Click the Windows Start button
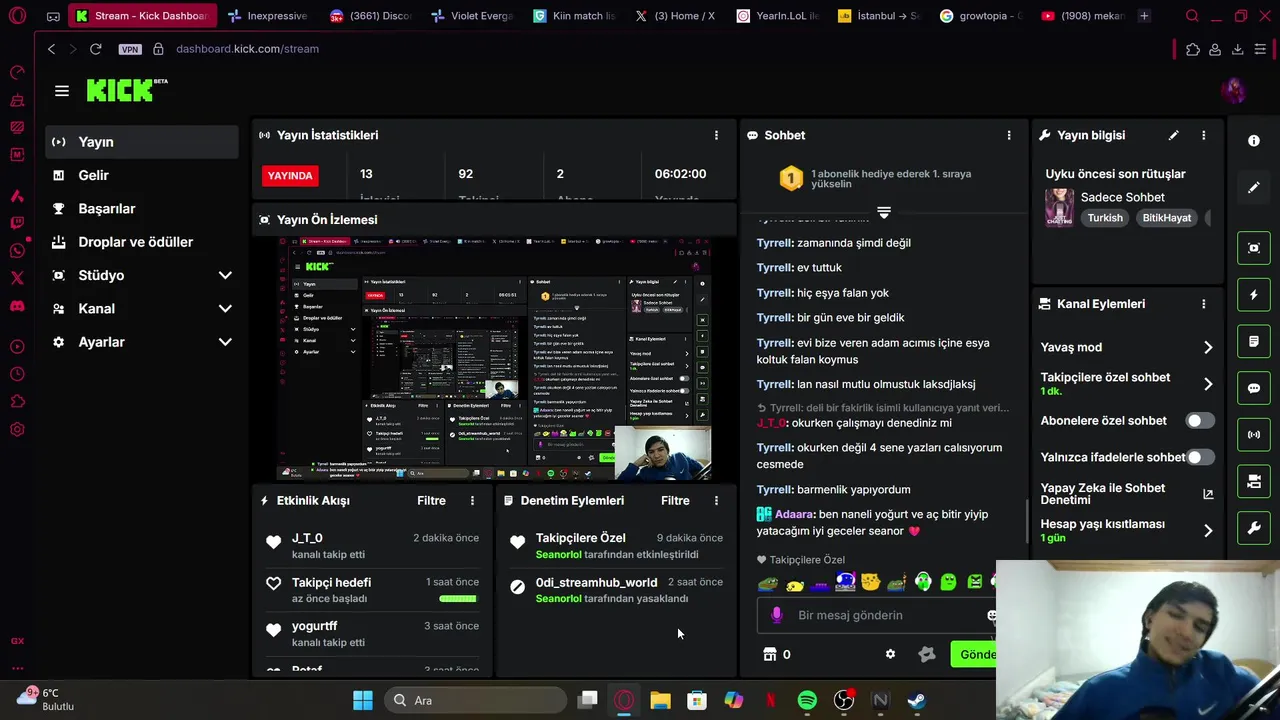The height and width of the screenshot is (720, 1280). 363,700
